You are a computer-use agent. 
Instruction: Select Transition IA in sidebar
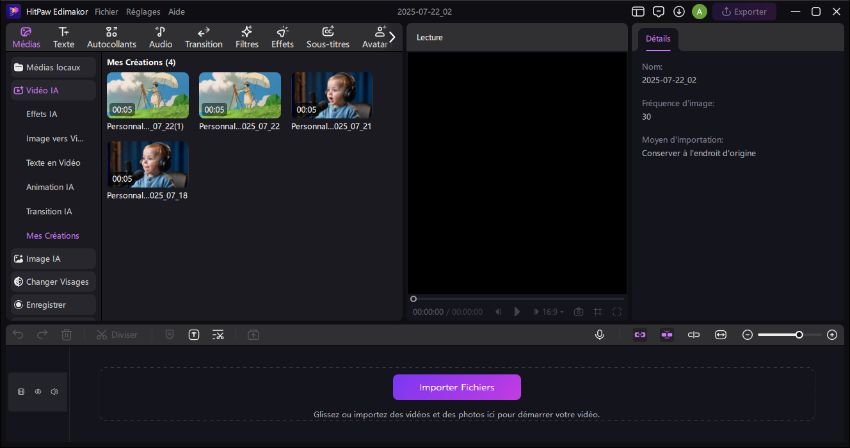[x=49, y=212]
